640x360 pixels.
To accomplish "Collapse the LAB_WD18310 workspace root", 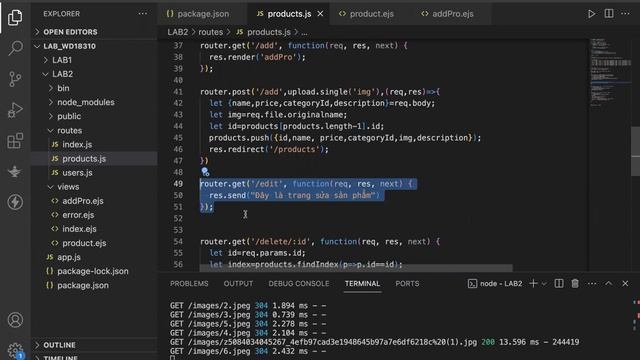I will click(94, 46).
